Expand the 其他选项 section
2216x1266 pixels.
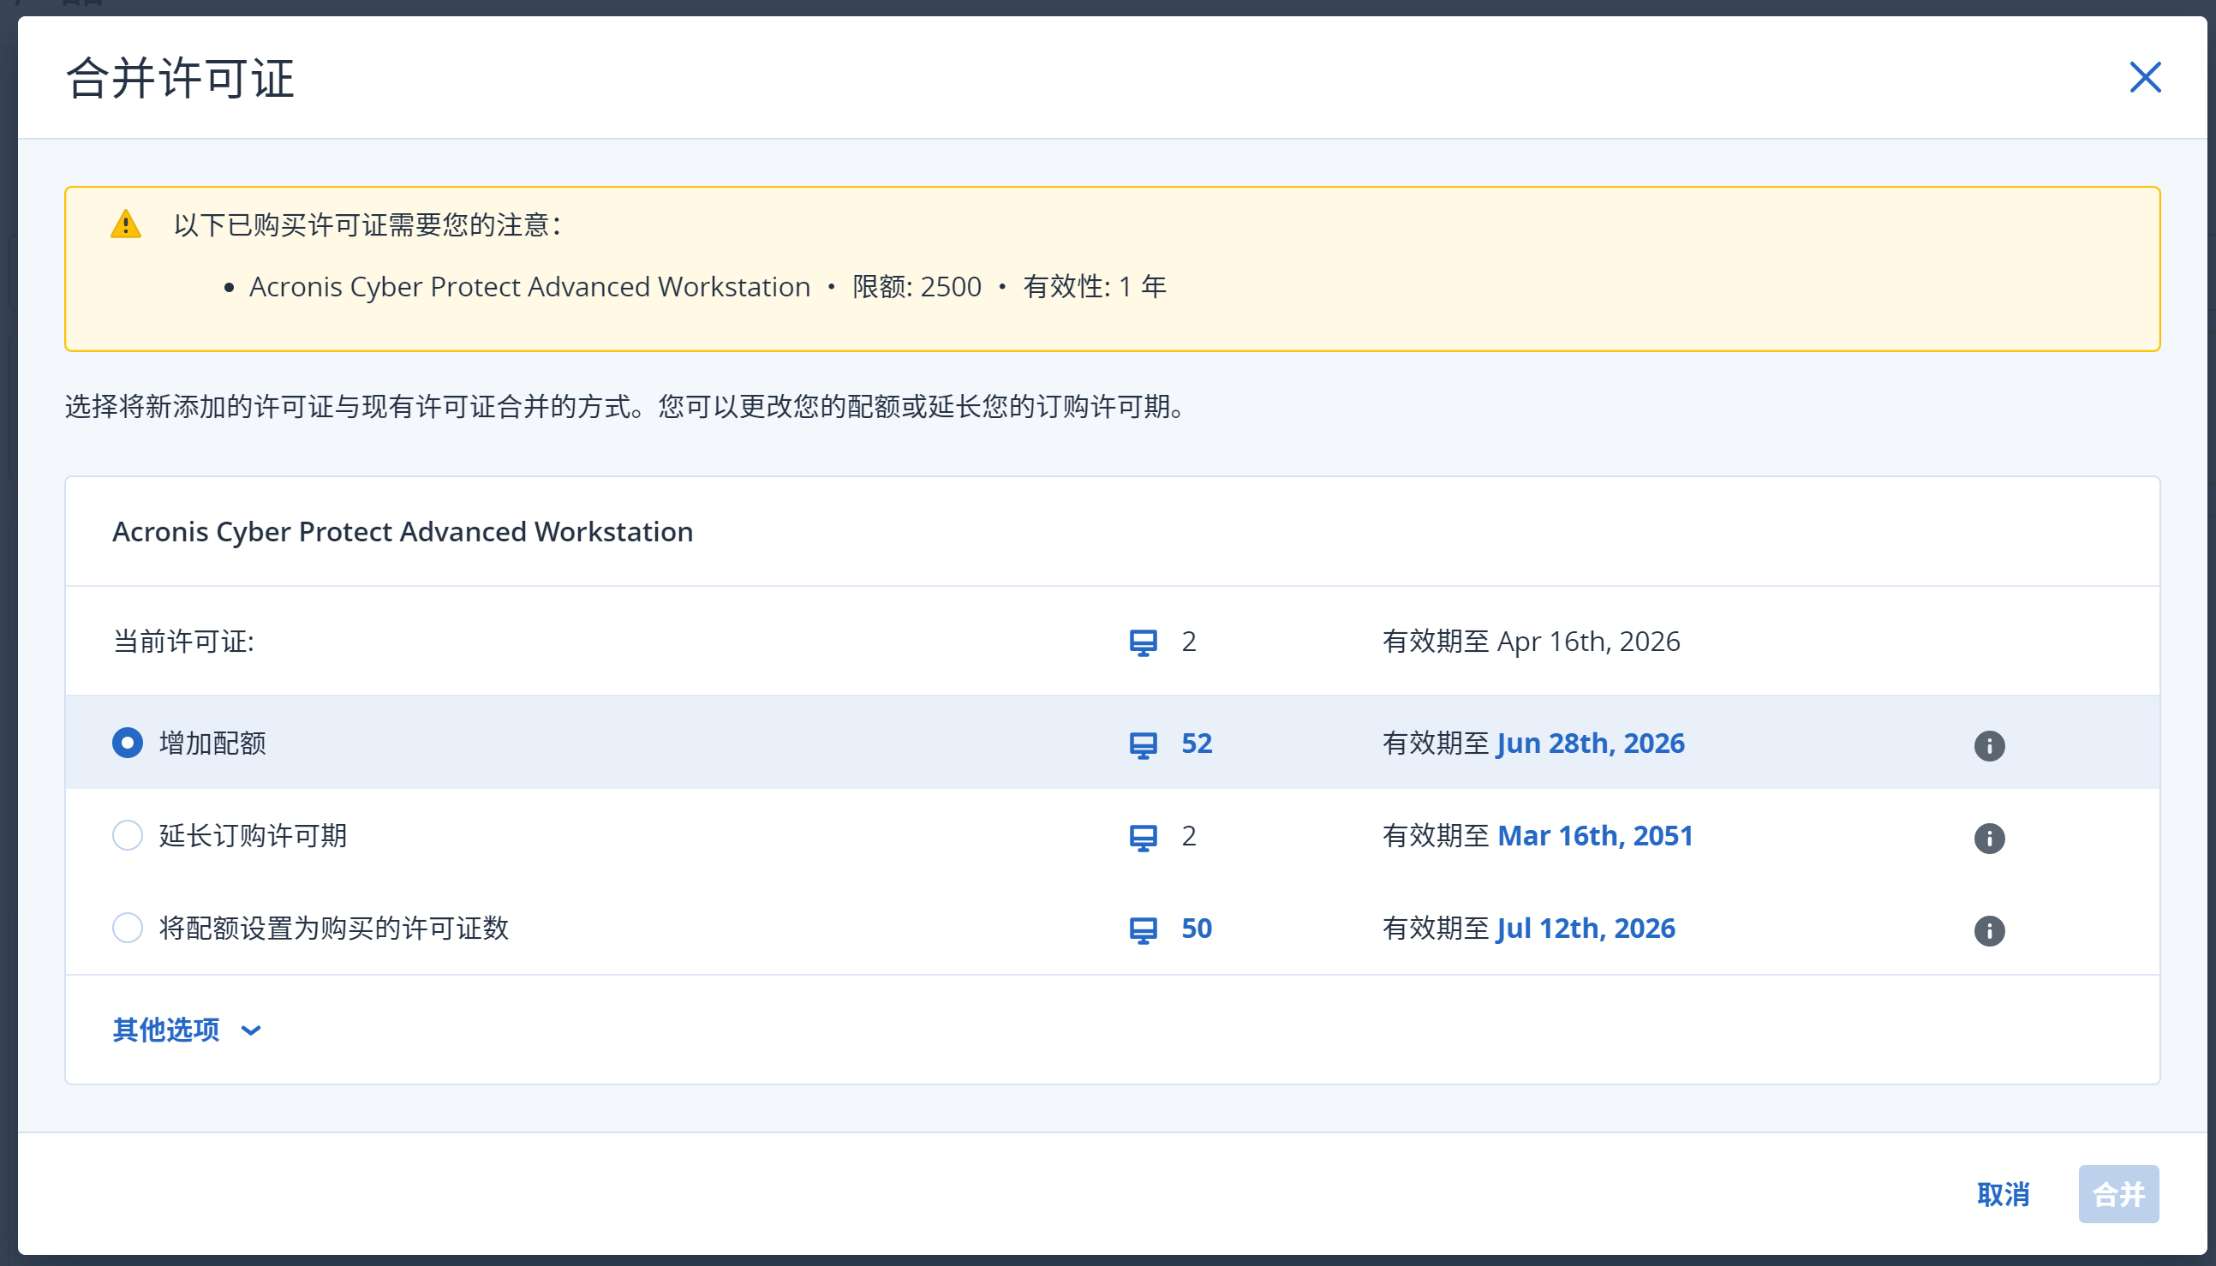(166, 1029)
